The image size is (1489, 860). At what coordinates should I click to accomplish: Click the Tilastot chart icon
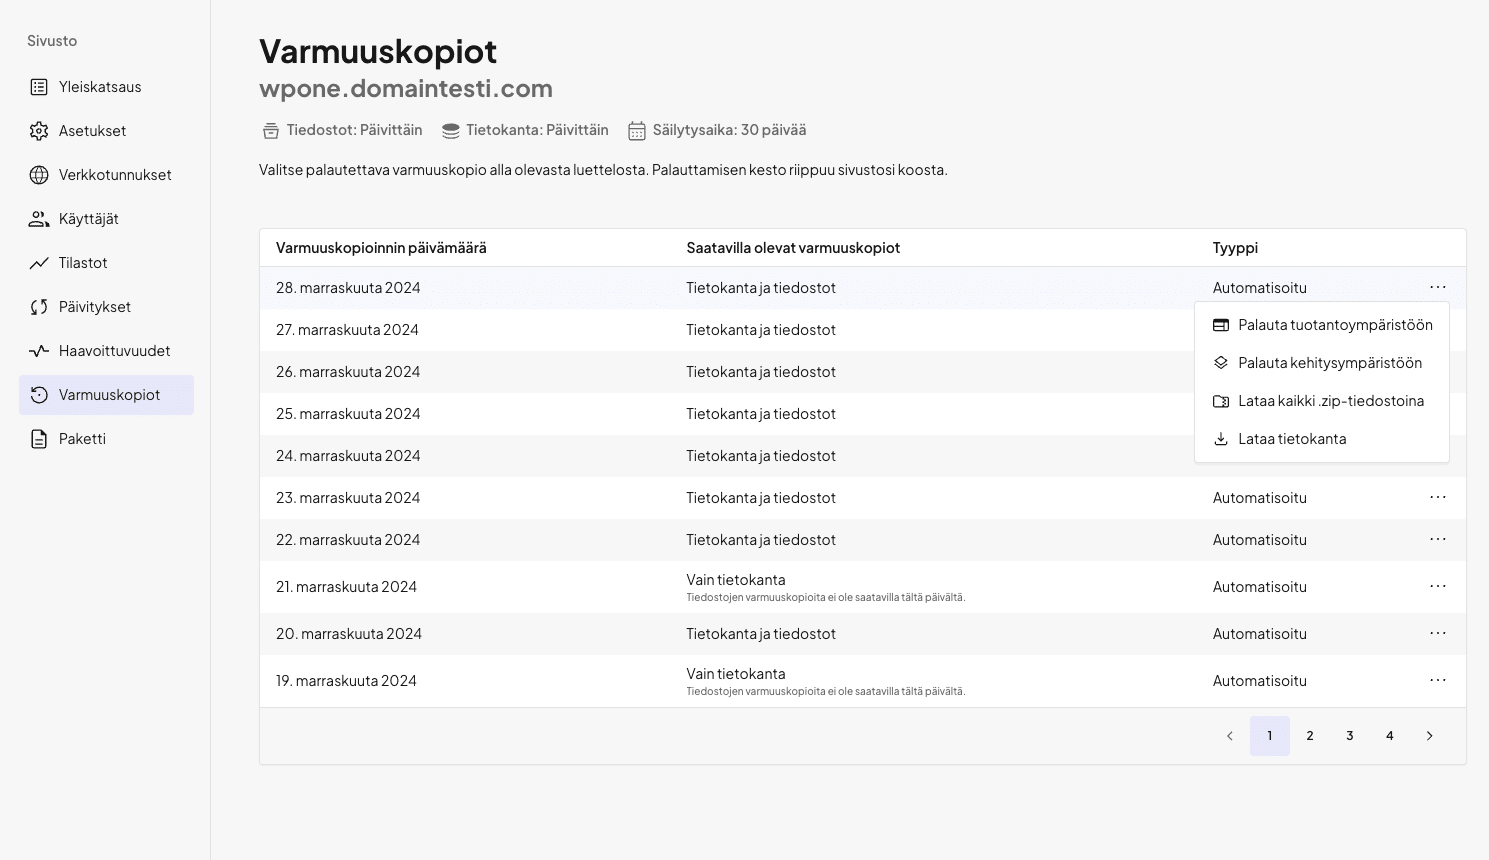39,263
